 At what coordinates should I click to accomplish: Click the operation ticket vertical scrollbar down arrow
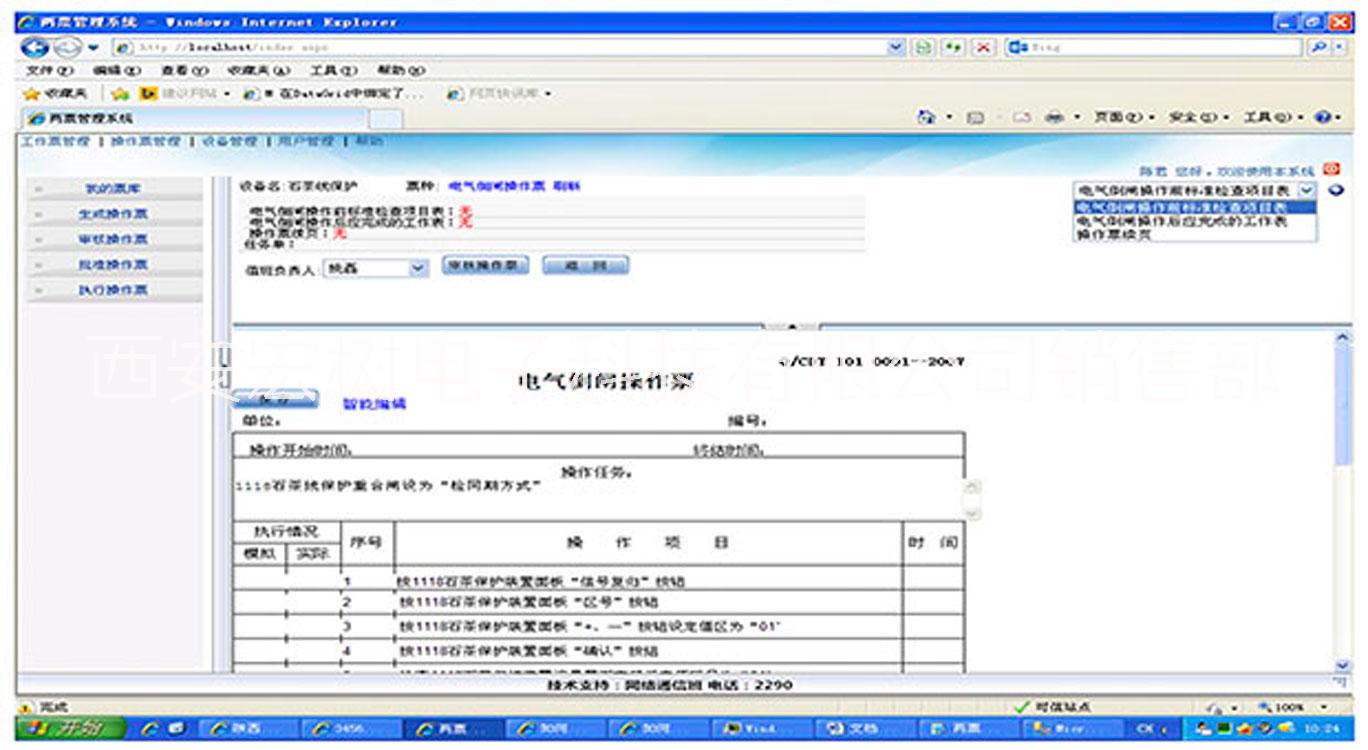[1343, 665]
